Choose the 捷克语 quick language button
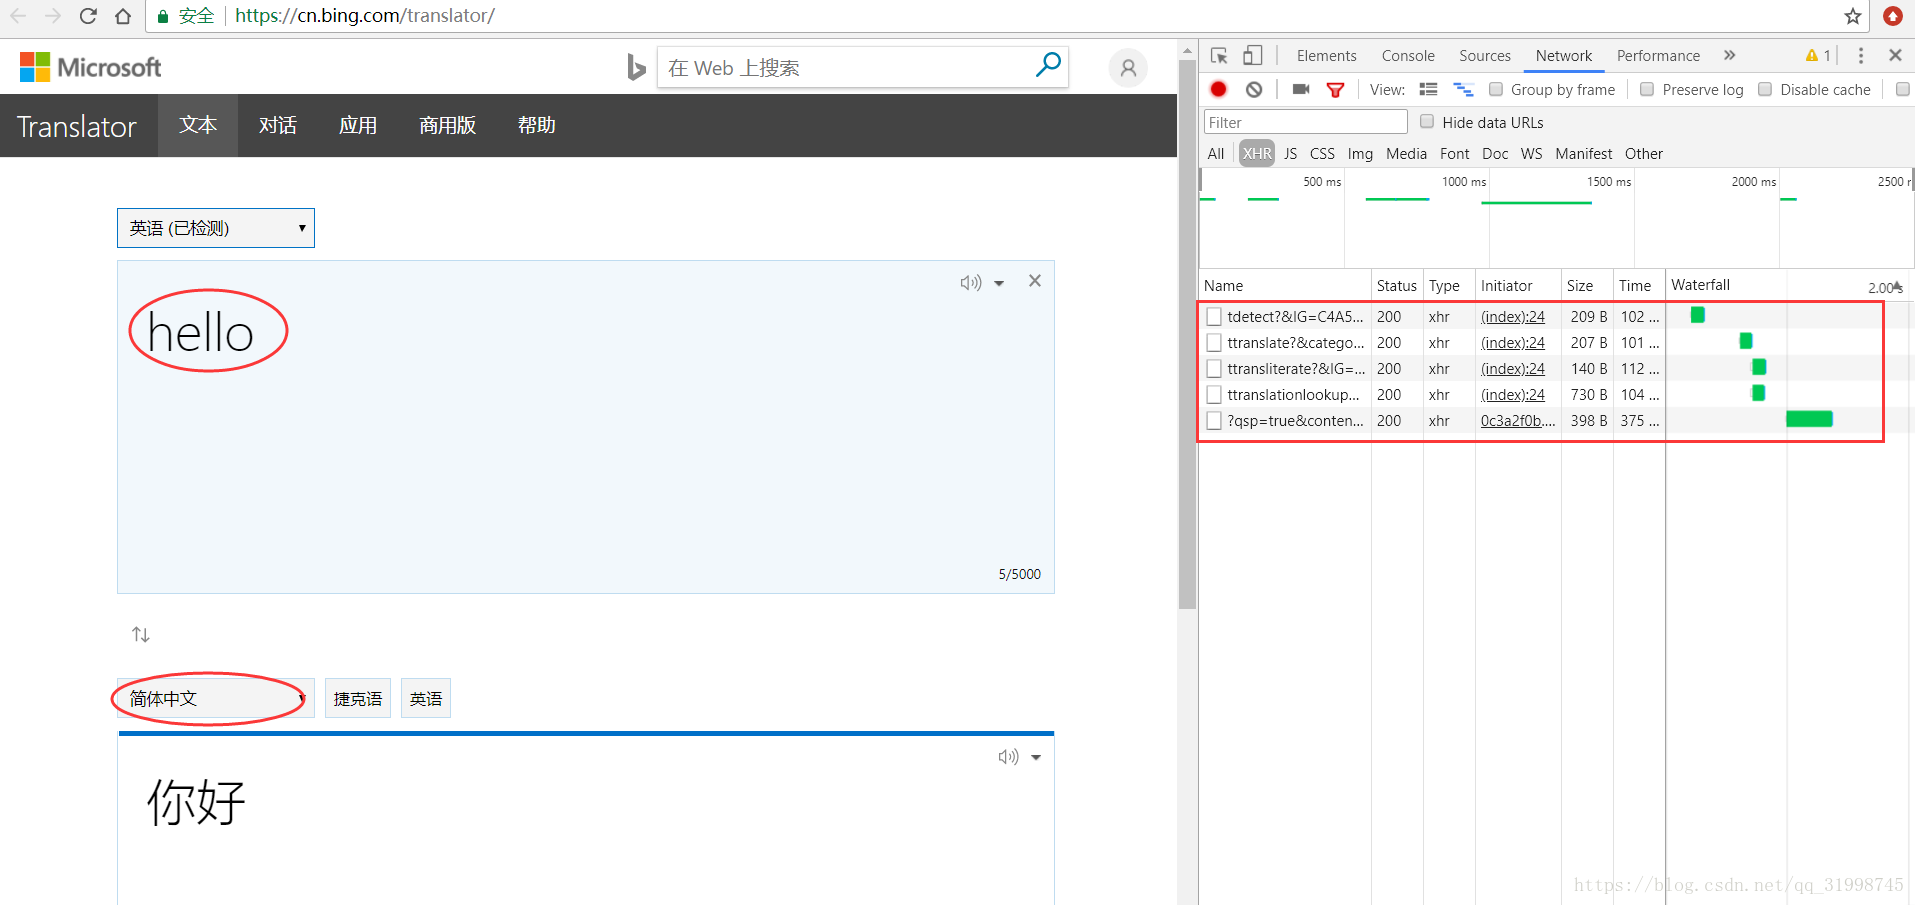The height and width of the screenshot is (905, 1915). pyautogui.click(x=358, y=698)
